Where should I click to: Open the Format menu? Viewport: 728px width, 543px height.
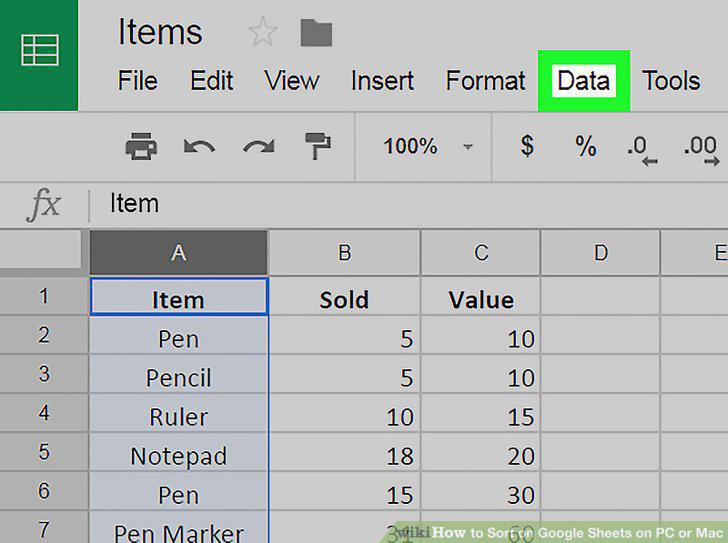coord(485,80)
